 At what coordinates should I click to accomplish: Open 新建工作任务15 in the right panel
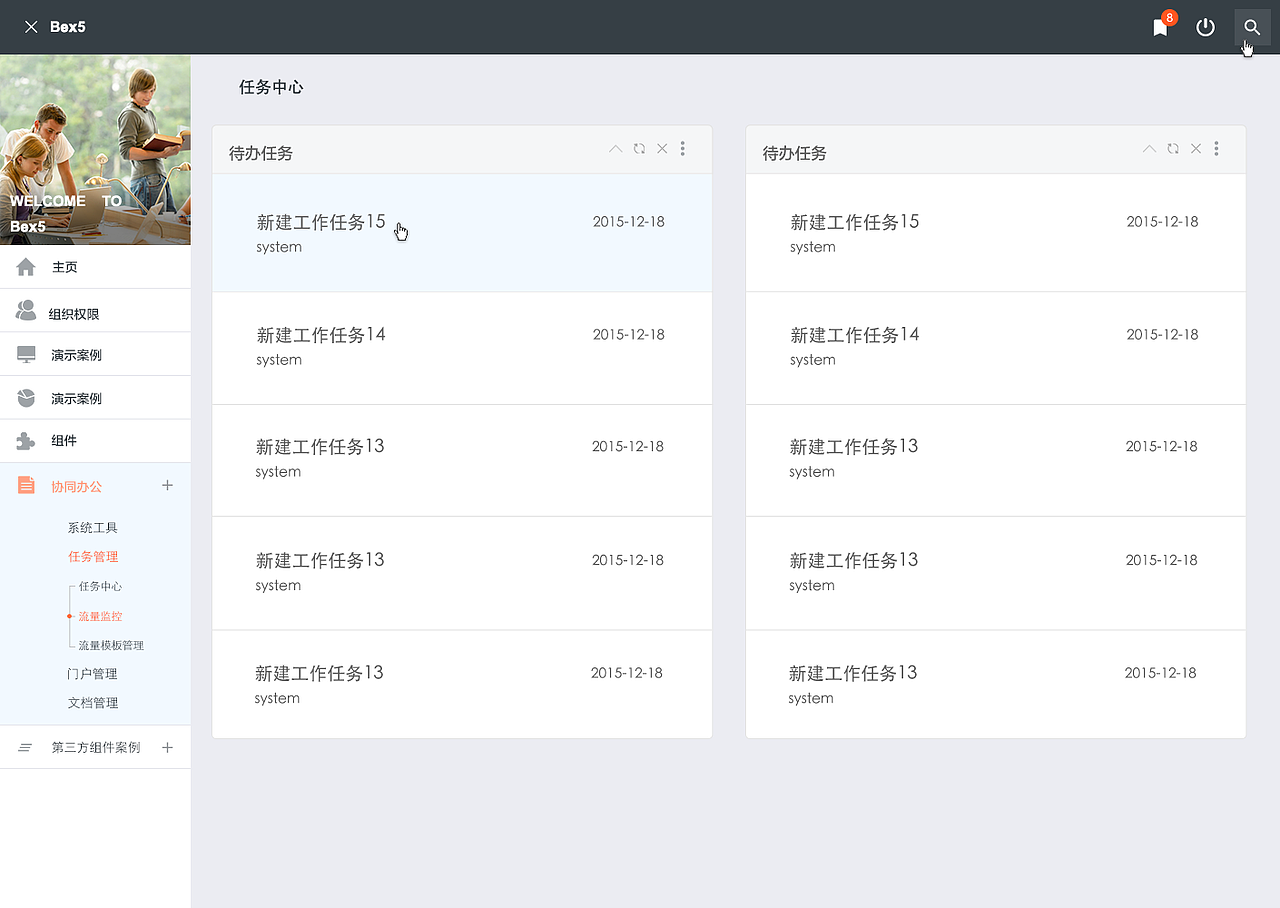(855, 222)
